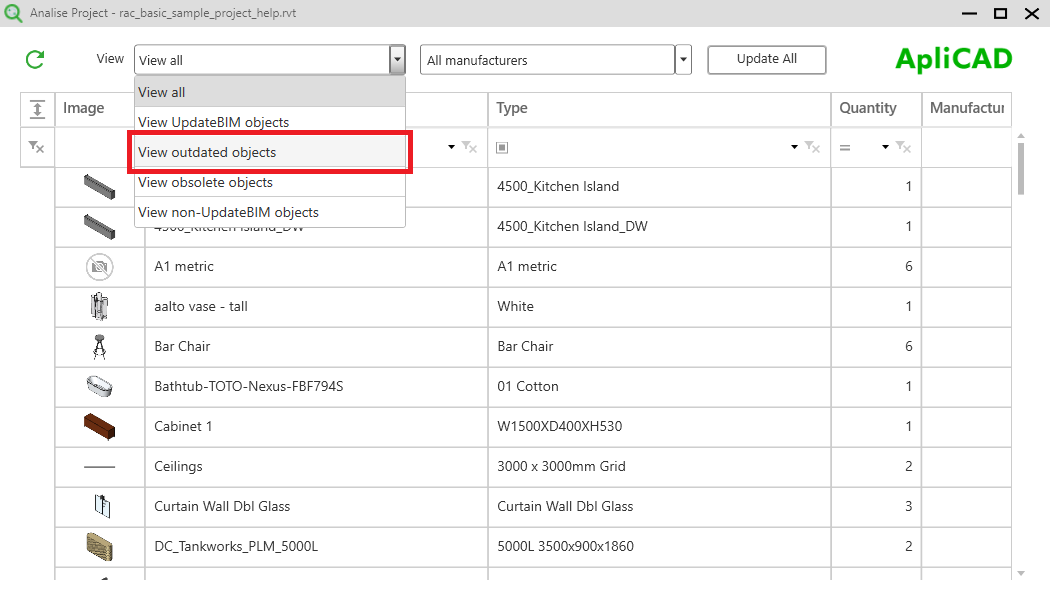The width and height of the screenshot is (1050, 600).
Task: Select View UpdateBIM objects in the View menu
Action: tap(213, 122)
